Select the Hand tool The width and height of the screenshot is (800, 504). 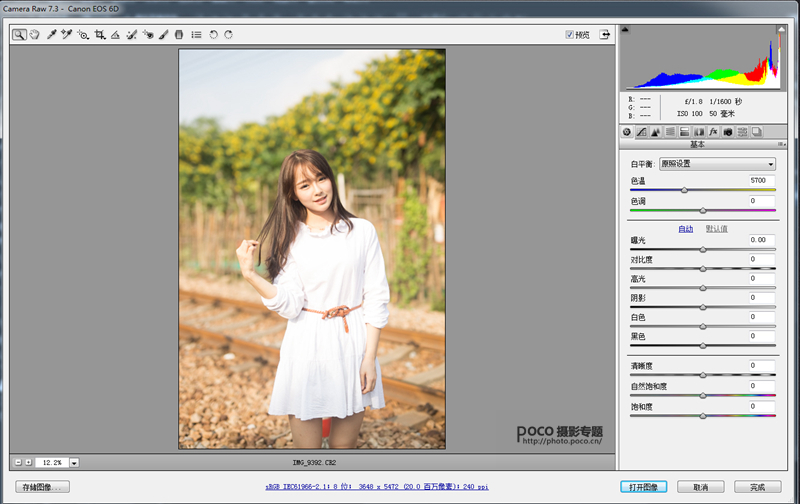pyautogui.click(x=35, y=35)
